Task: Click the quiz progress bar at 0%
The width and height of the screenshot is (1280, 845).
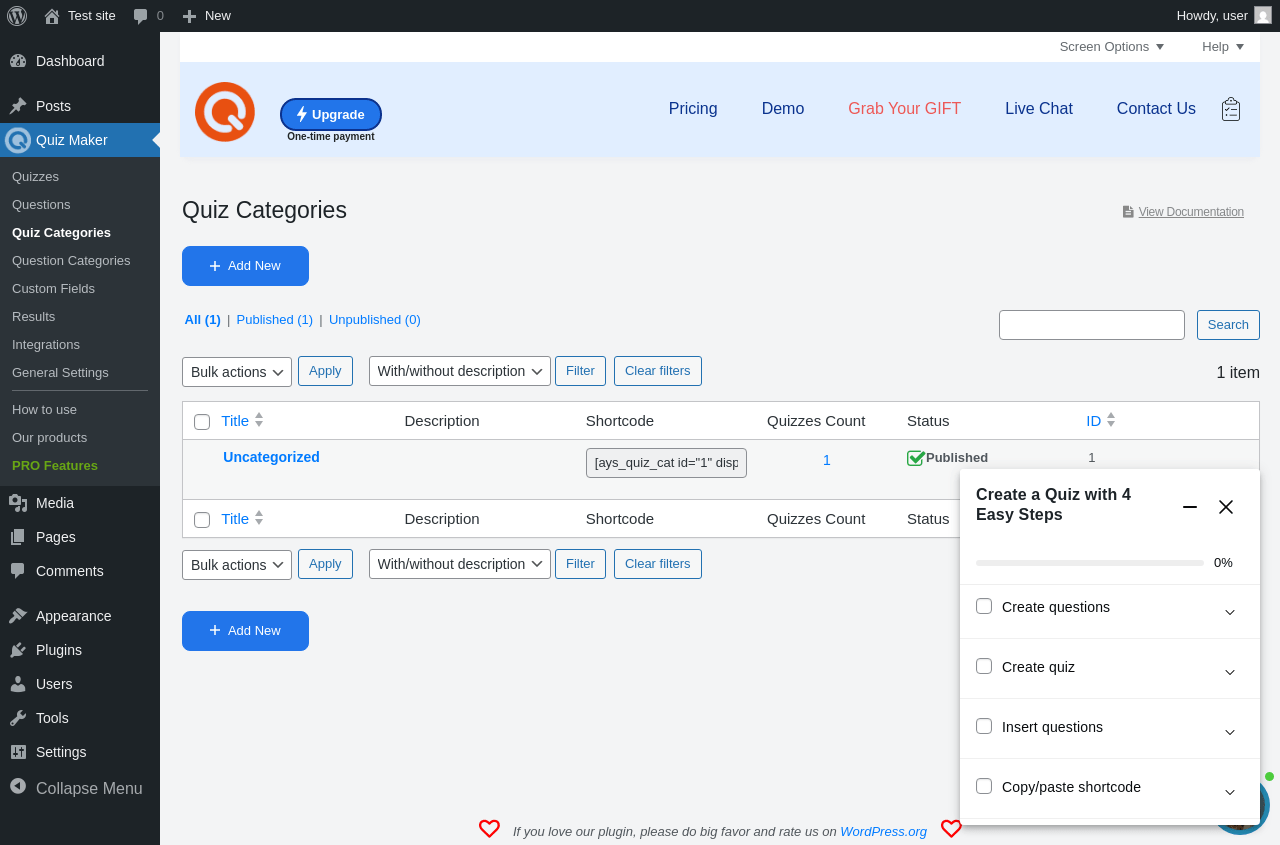Action: coord(1090,563)
